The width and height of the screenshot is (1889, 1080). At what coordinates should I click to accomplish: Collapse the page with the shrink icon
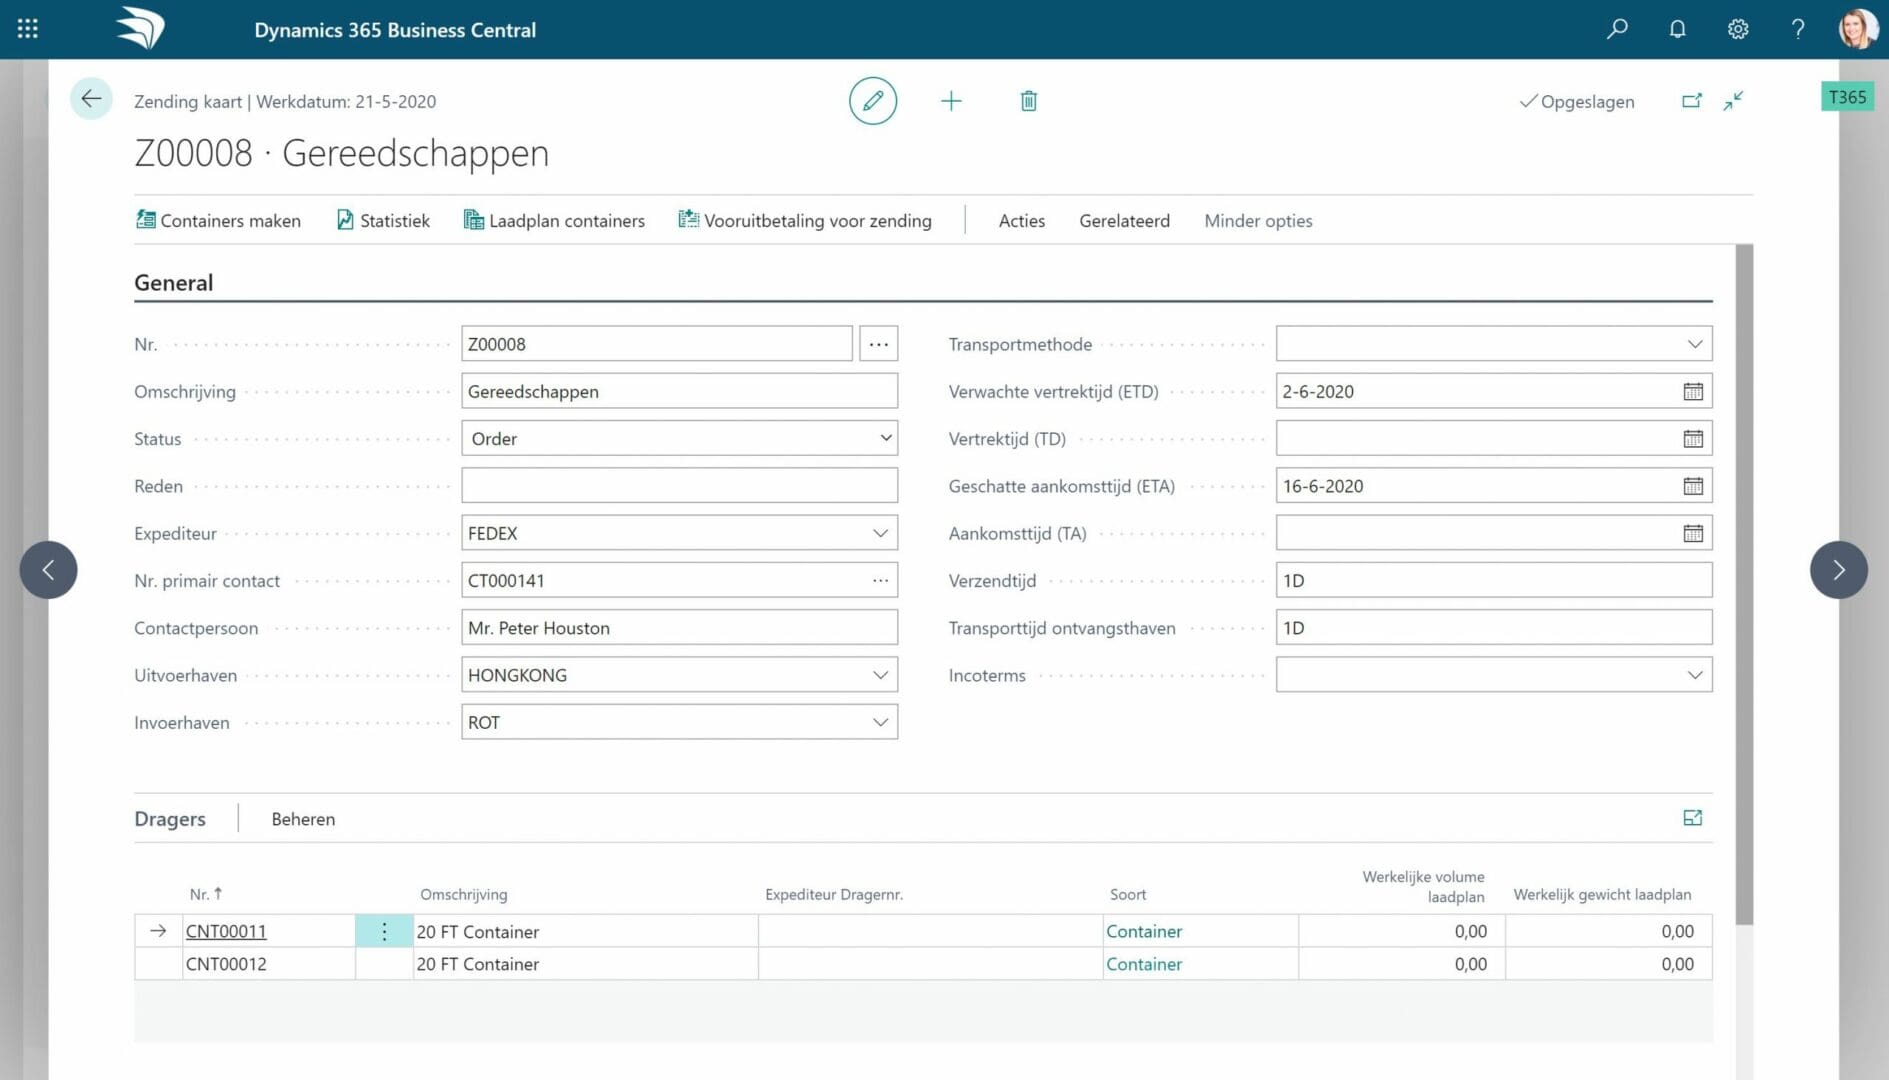click(x=1733, y=101)
